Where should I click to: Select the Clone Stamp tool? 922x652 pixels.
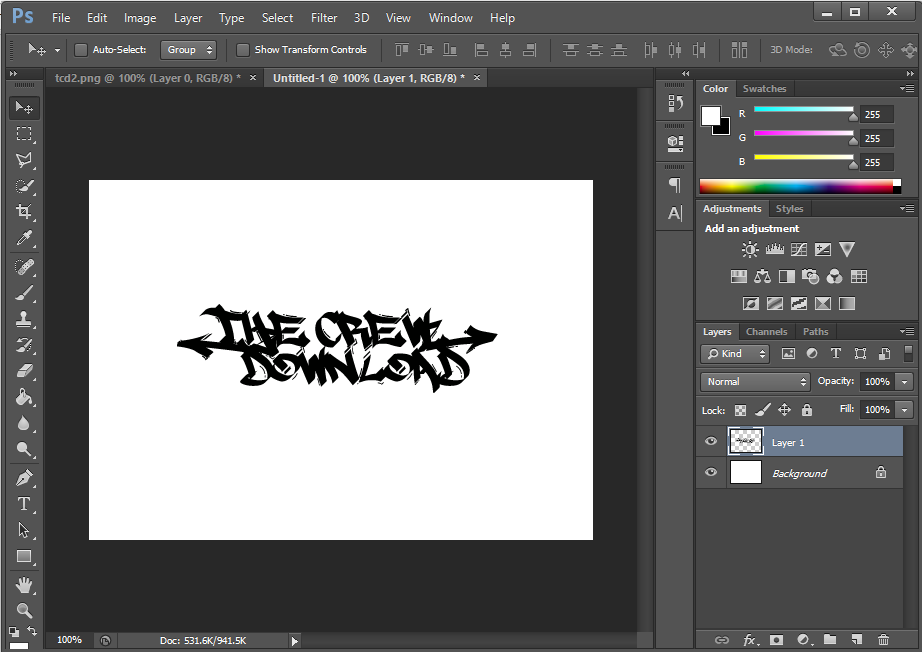click(24, 319)
